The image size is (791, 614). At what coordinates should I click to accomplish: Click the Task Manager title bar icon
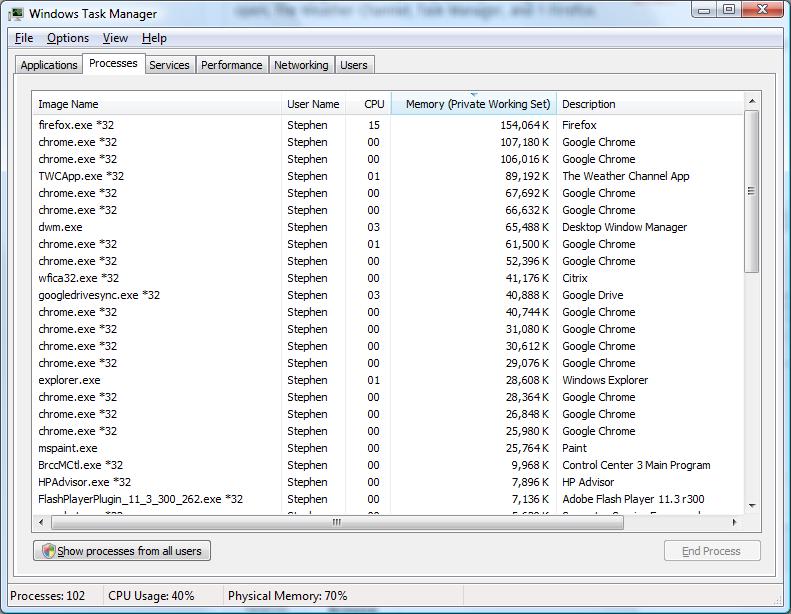pos(17,11)
